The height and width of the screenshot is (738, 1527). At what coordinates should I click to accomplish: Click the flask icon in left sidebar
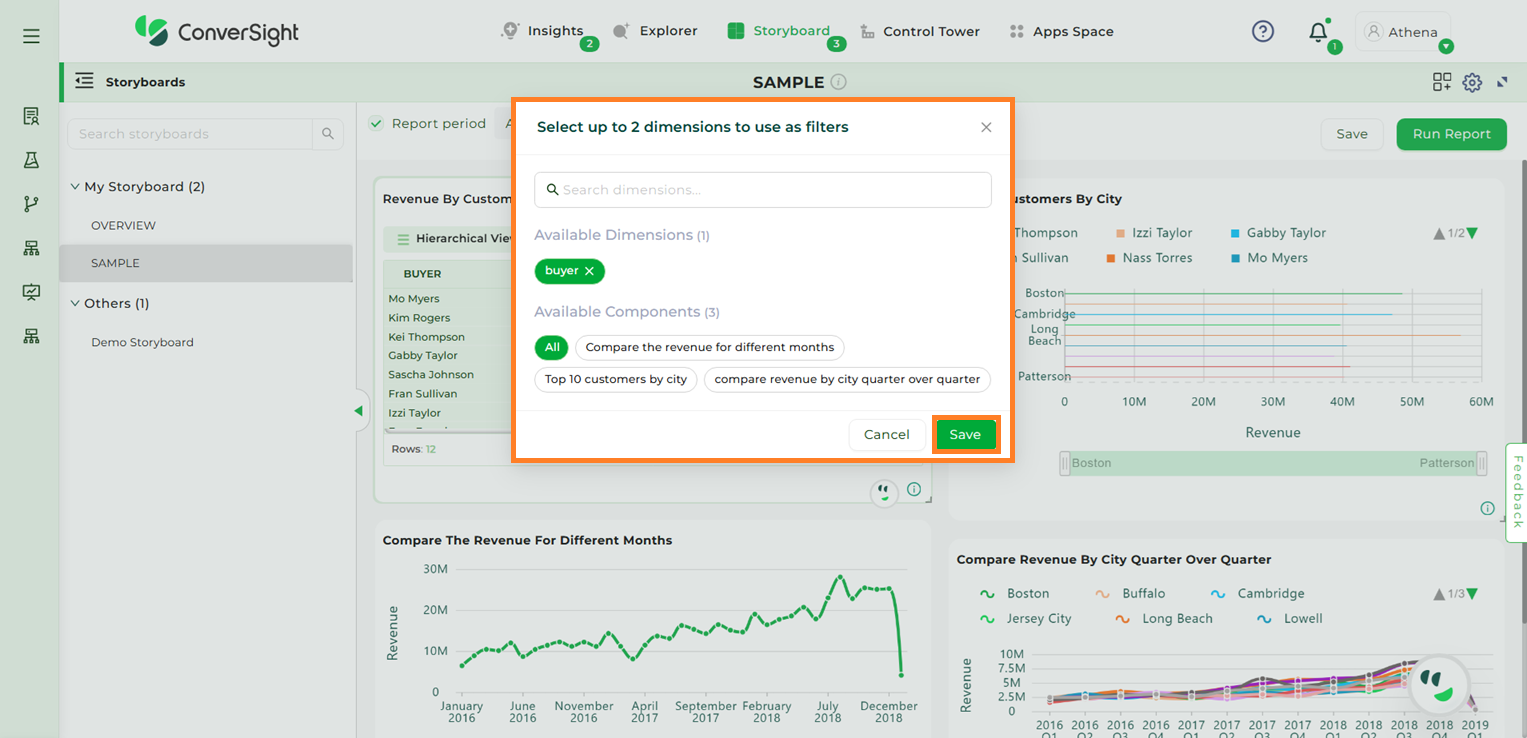click(31, 160)
